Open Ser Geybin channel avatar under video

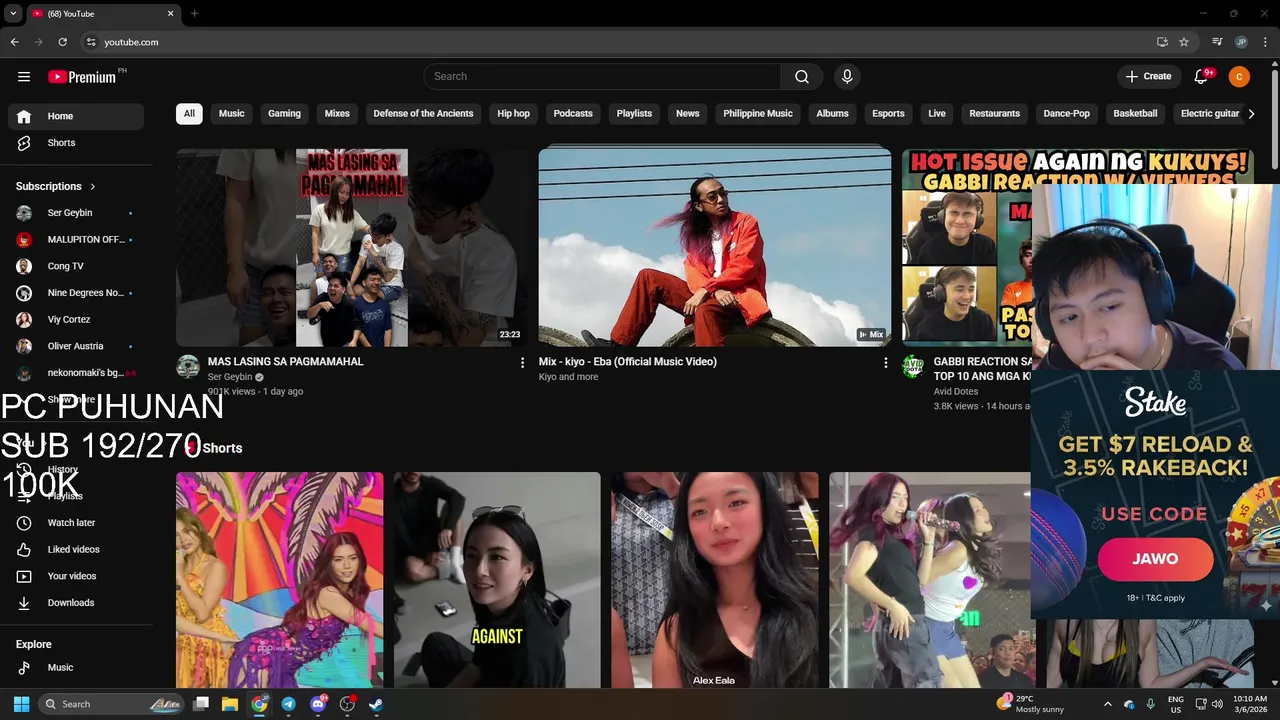188,367
